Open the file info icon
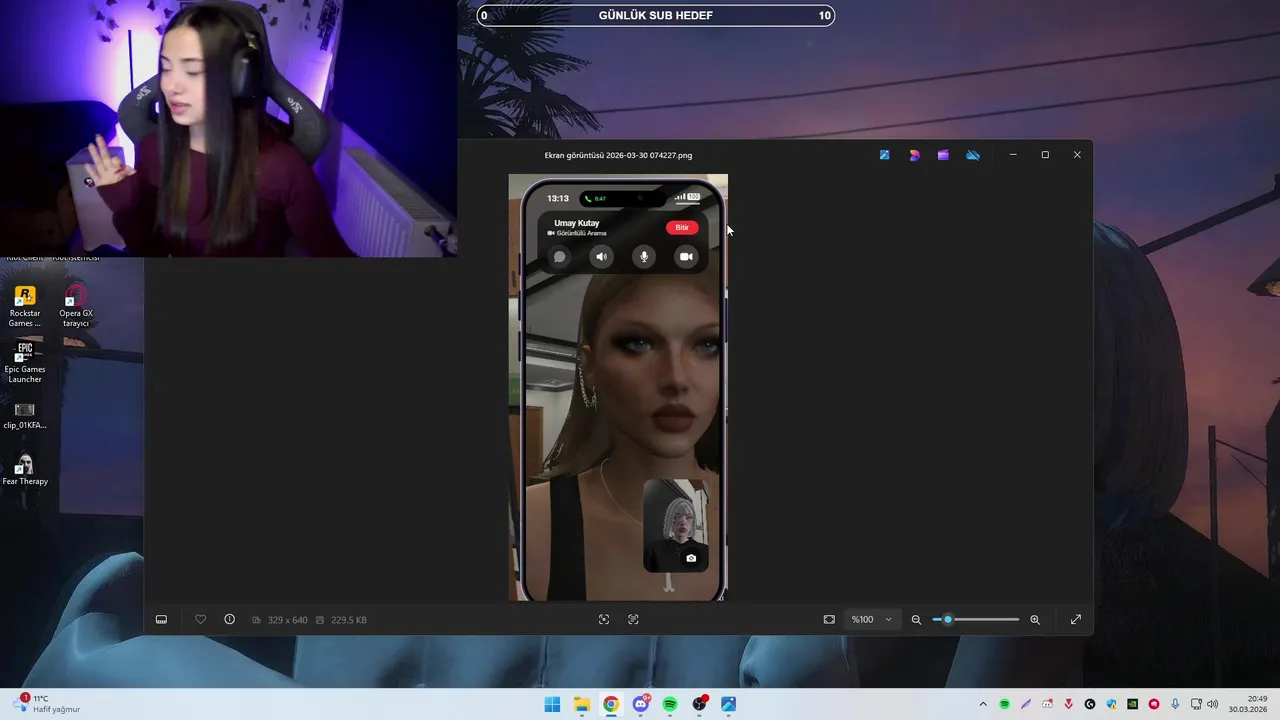The height and width of the screenshot is (720, 1280). click(229, 620)
